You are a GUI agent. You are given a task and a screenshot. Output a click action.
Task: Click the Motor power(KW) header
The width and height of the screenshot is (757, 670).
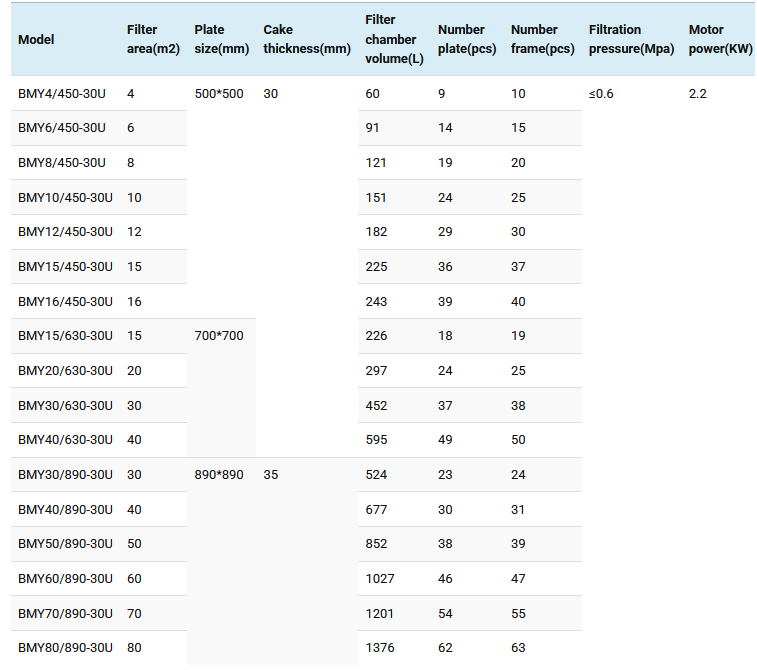720,40
